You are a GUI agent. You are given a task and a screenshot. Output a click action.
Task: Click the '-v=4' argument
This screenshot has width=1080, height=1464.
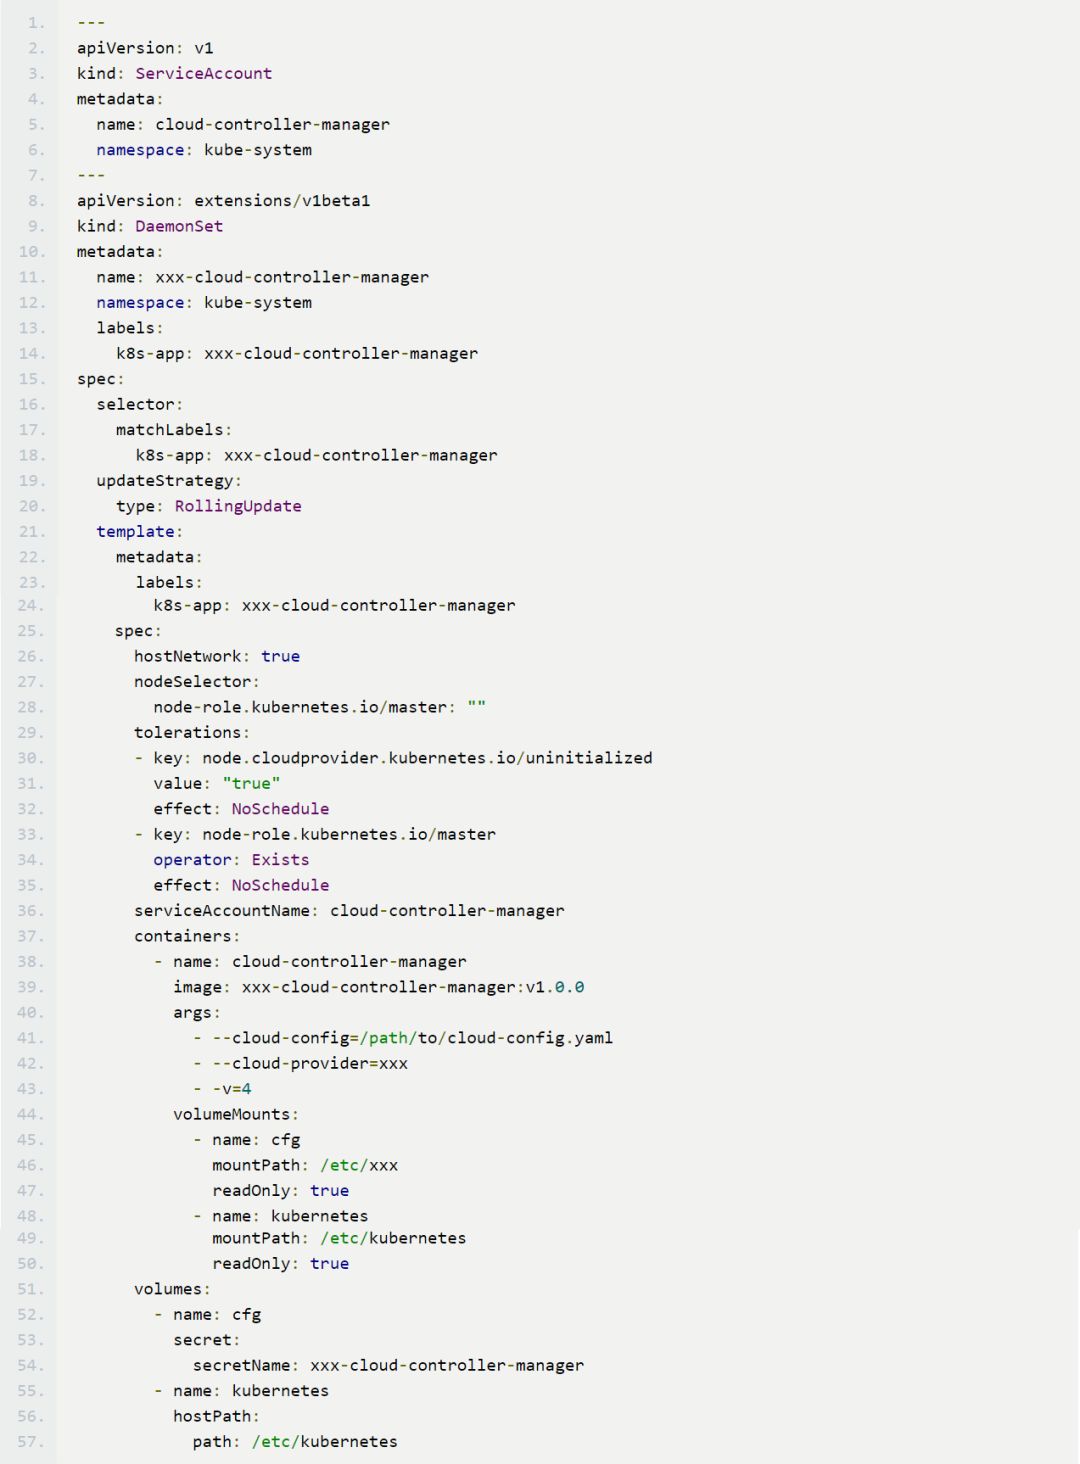coord(222,1089)
